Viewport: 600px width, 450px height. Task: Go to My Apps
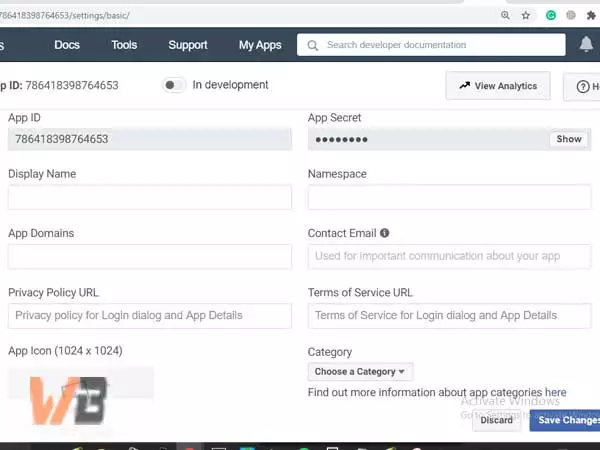point(260,45)
